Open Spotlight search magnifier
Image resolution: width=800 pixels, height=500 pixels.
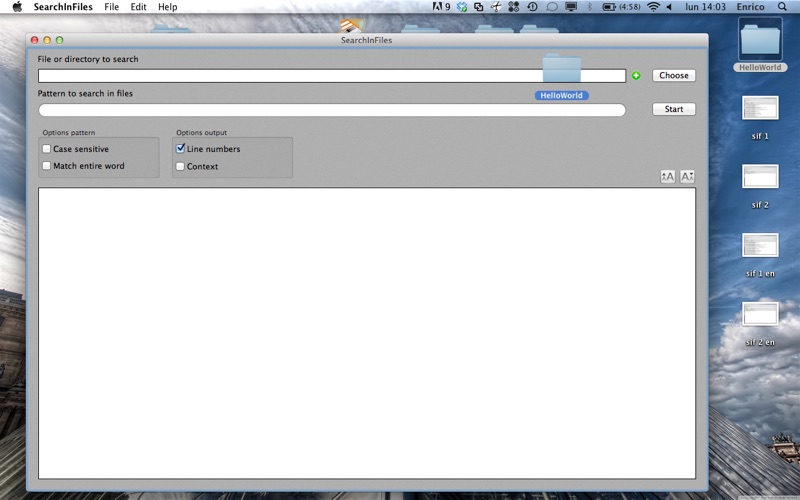tap(782, 7)
